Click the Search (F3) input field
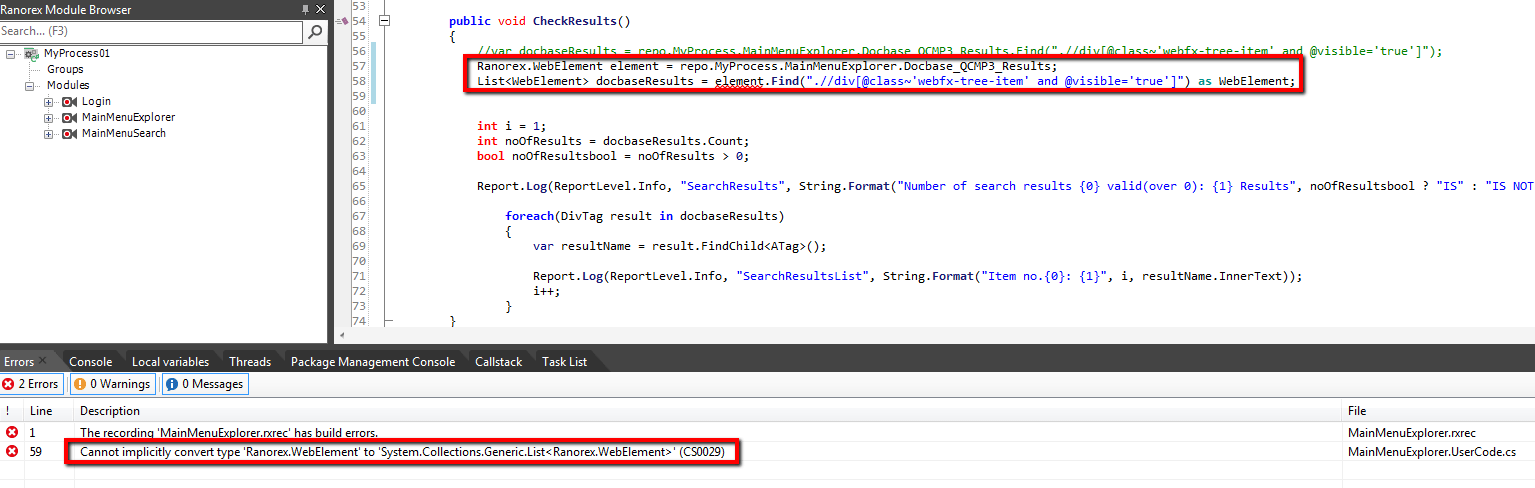The image size is (1535, 488). coord(151,32)
